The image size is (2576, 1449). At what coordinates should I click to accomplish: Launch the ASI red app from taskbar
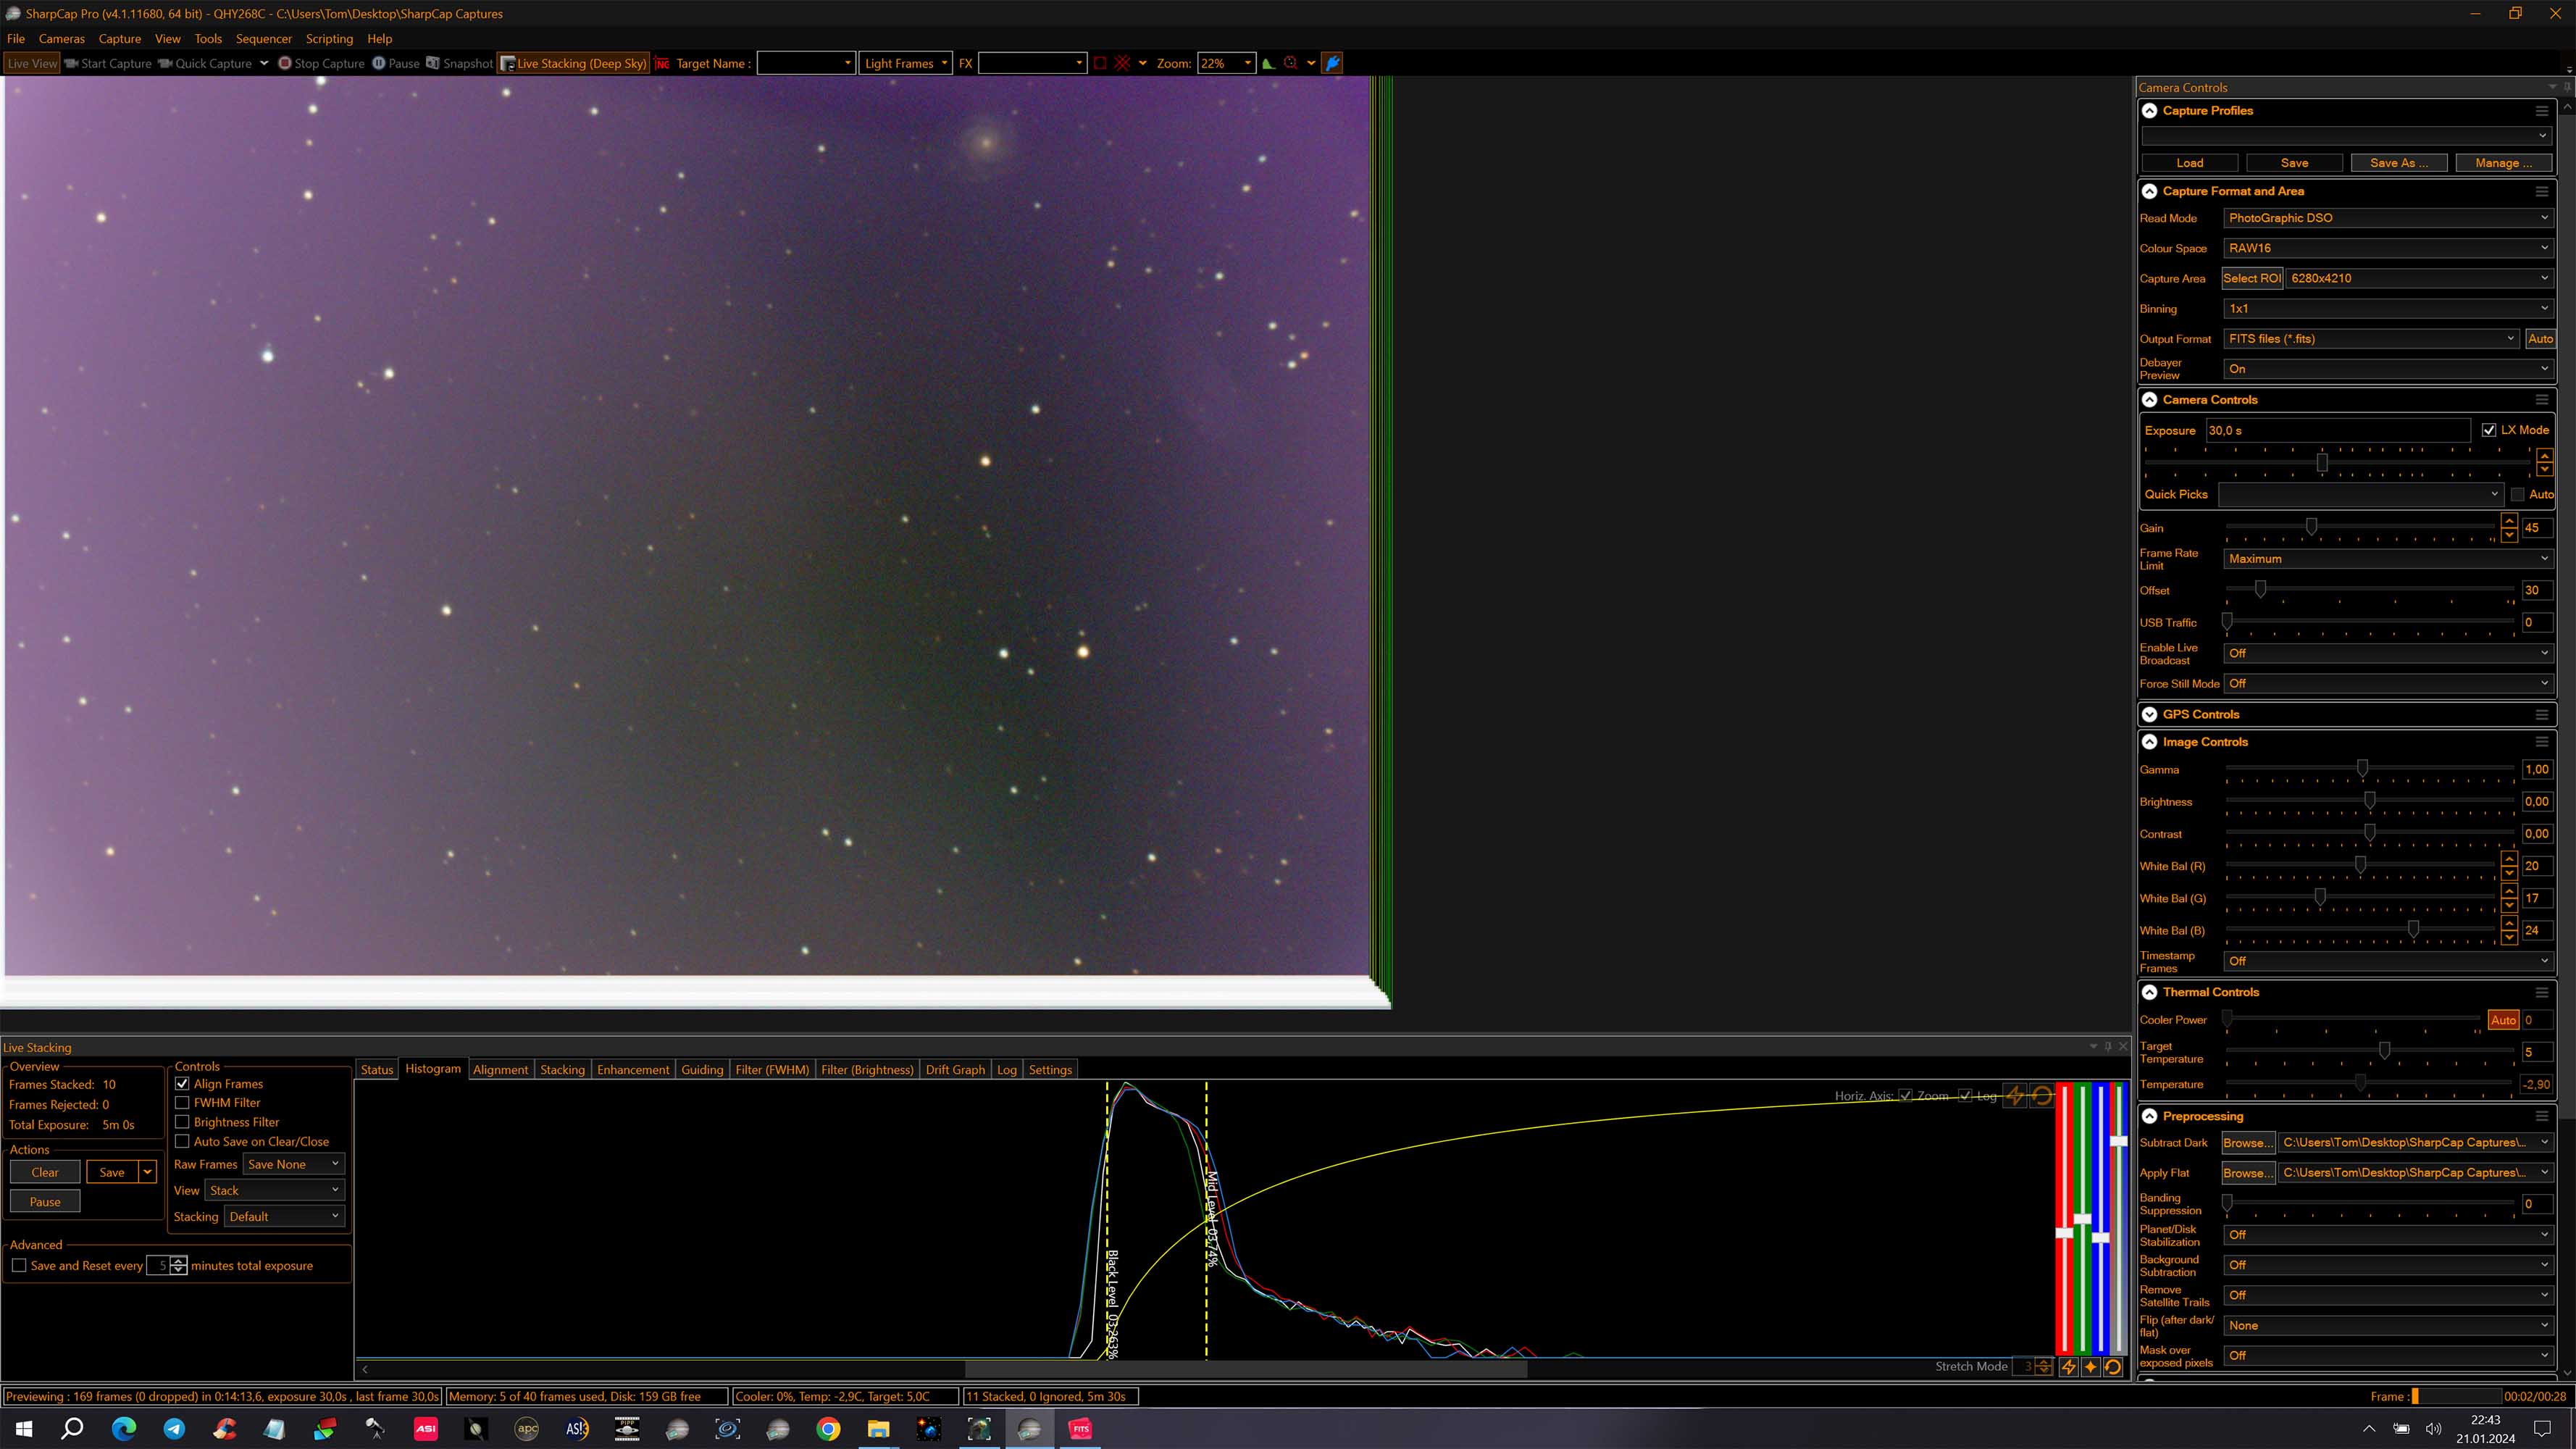coord(425,1429)
